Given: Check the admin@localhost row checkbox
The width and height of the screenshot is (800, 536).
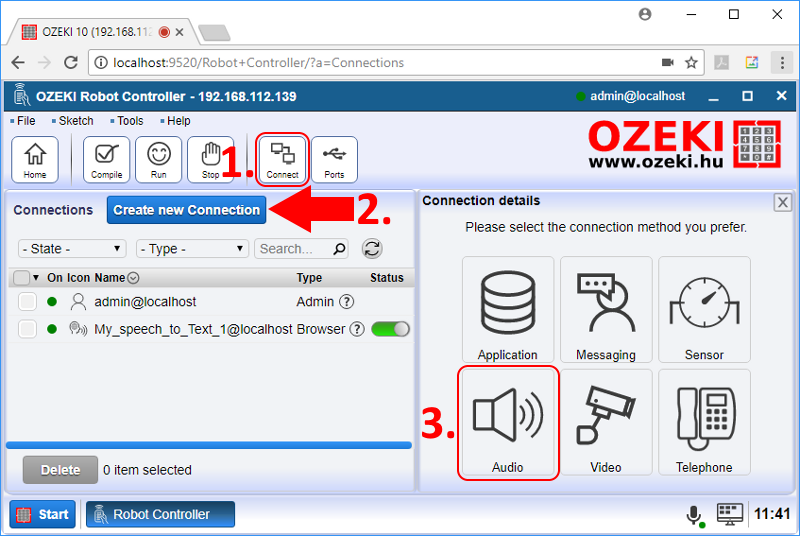Looking at the screenshot, I should coord(27,302).
